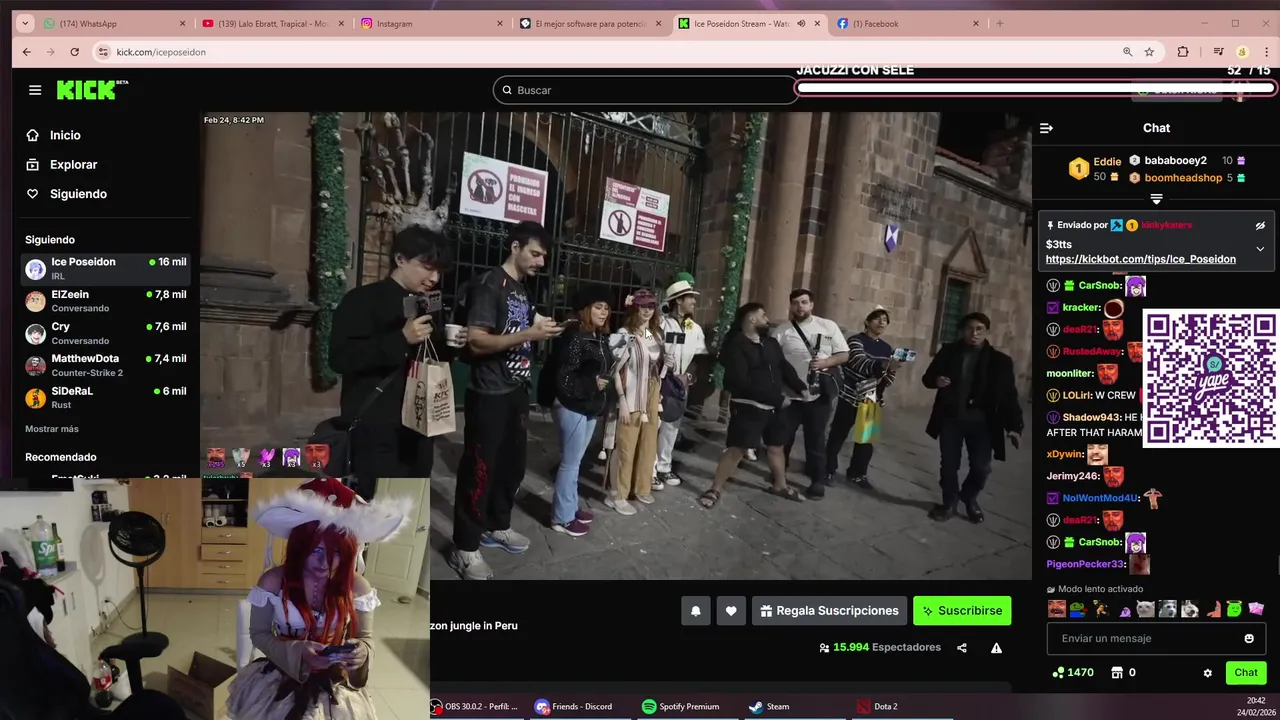Click the share stream icon
The image size is (1280, 720).
pyautogui.click(x=962, y=648)
